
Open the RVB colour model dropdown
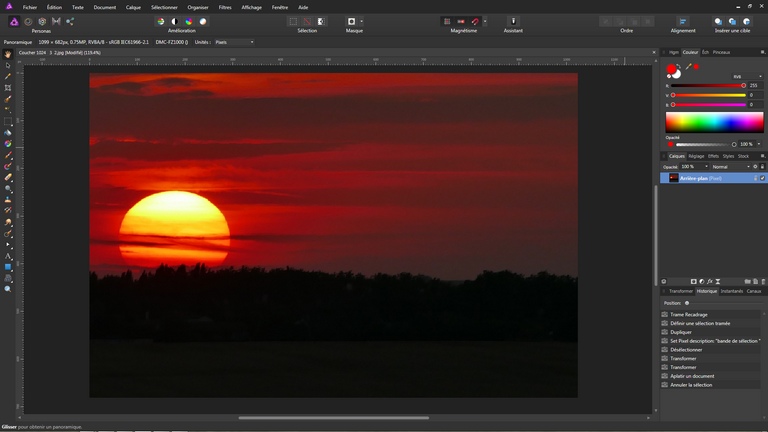(x=747, y=76)
